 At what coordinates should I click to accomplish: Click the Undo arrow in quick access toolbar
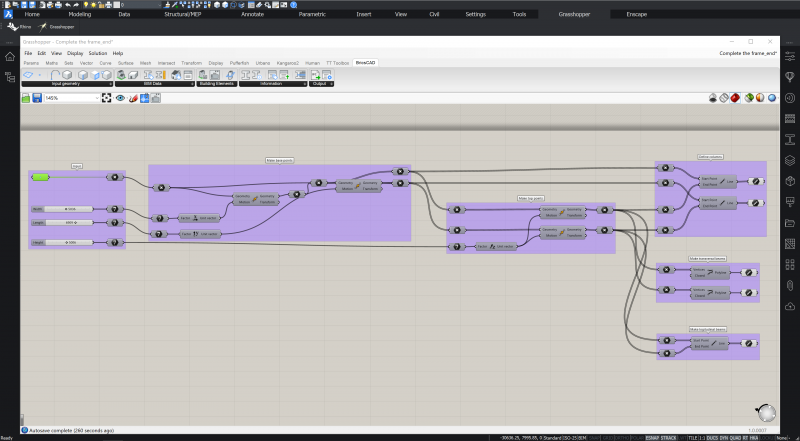(x=68, y=5)
